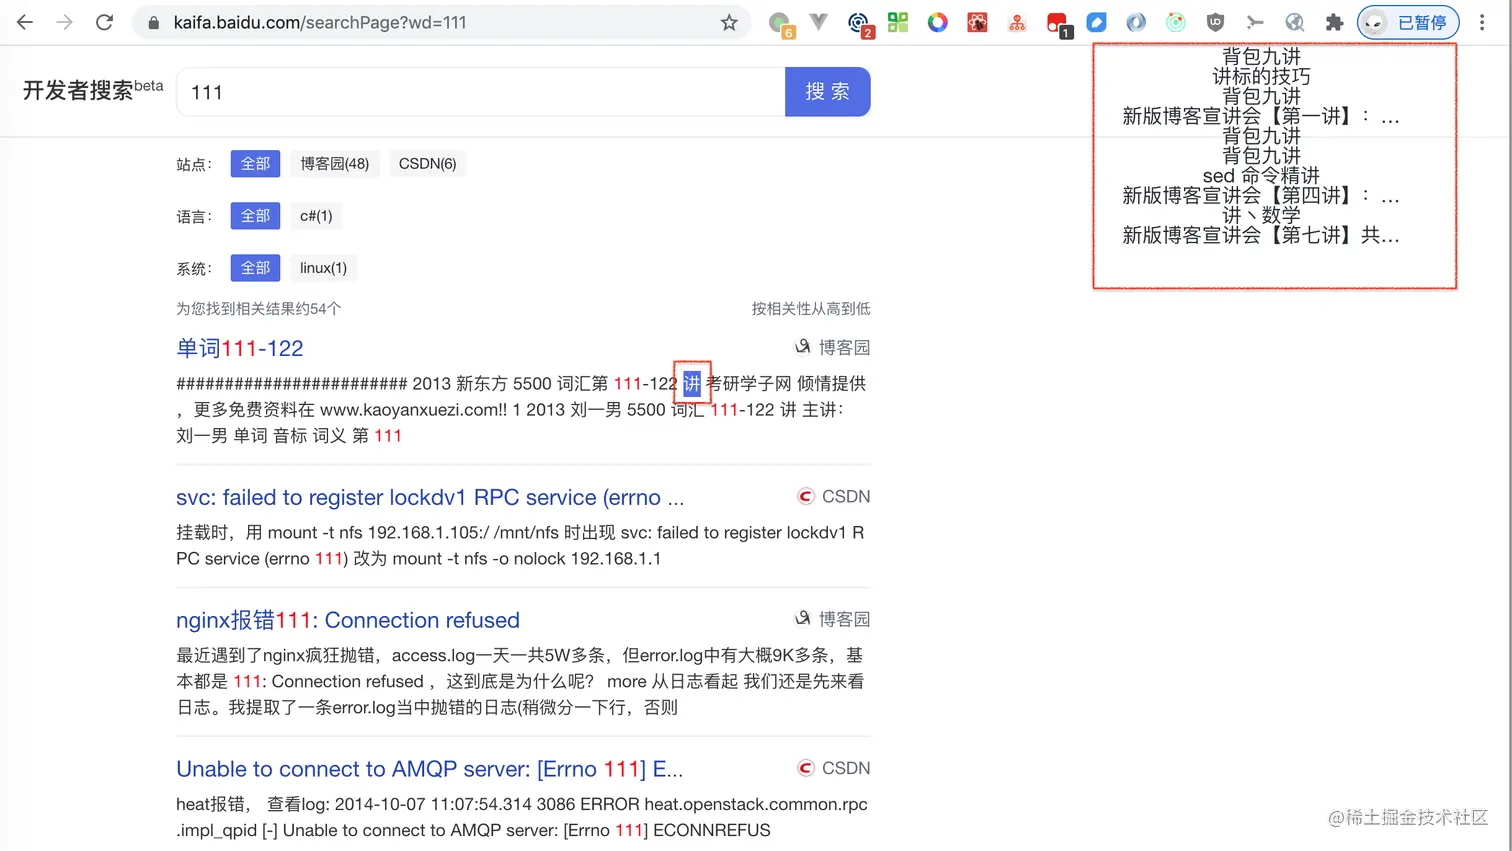This screenshot has height=851, width=1512.
Task: Click the address bar URL
Action: coord(320,22)
